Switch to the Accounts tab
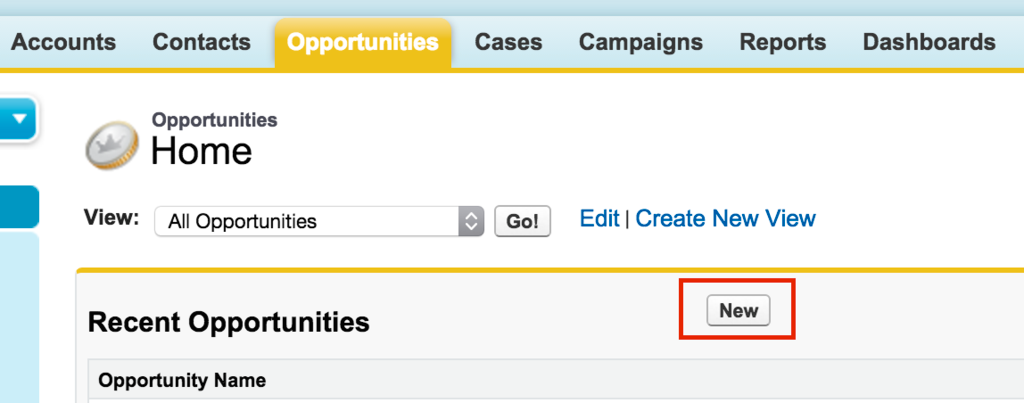Screen dimensions: 1024x403 point(63,42)
